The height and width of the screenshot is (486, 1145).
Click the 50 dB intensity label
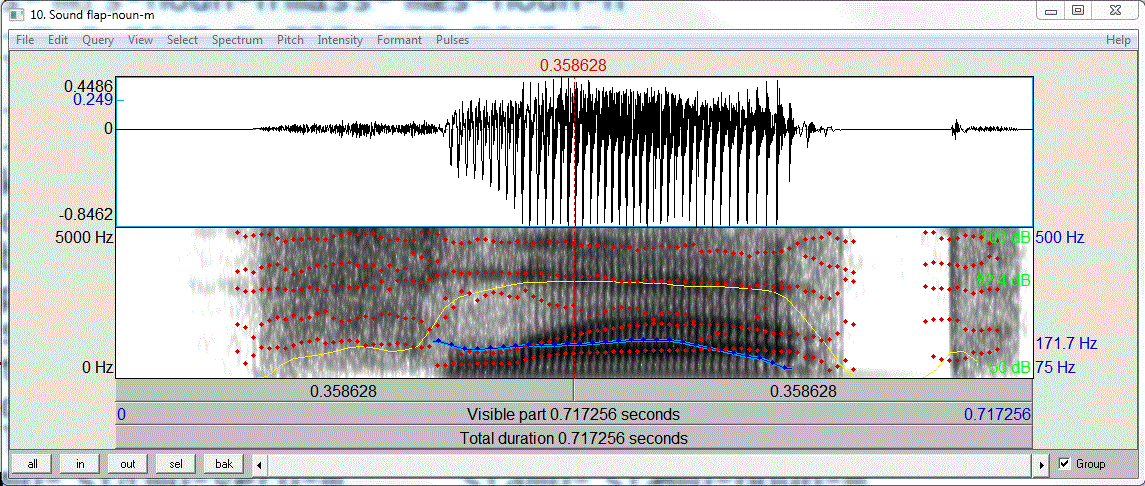(x=1010, y=368)
